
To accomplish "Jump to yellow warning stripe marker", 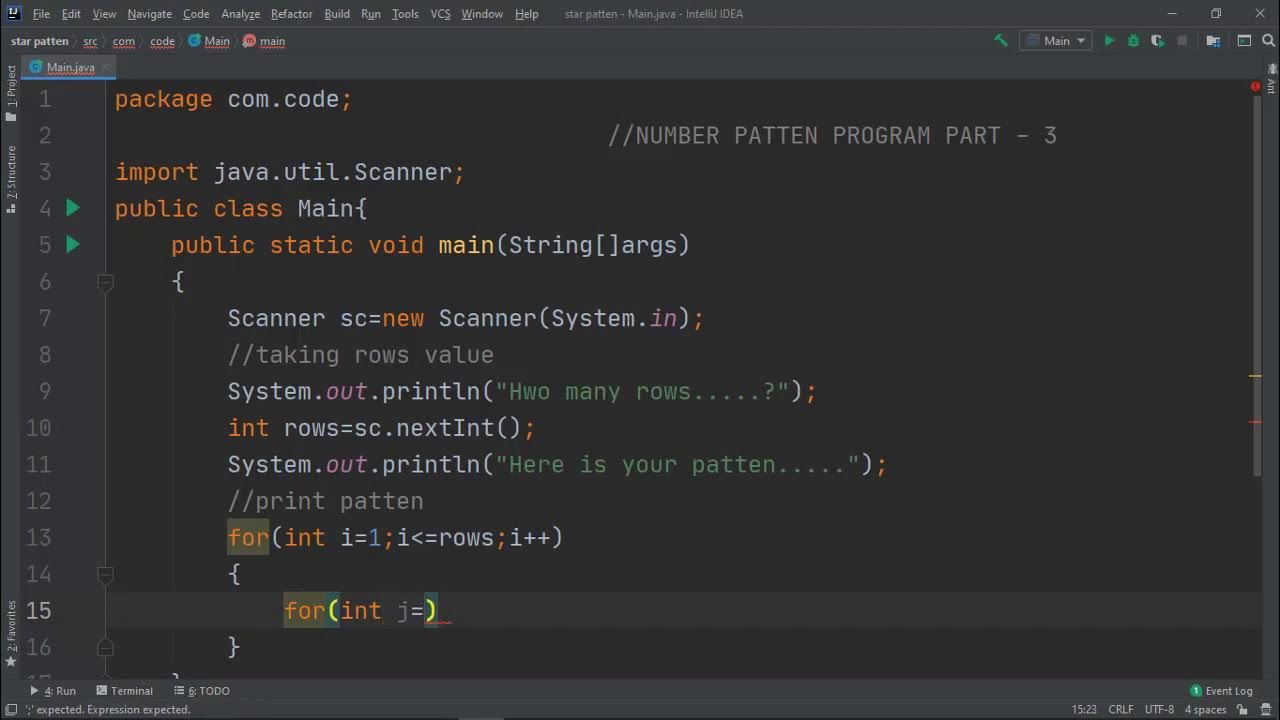I will pos(1255,377).
